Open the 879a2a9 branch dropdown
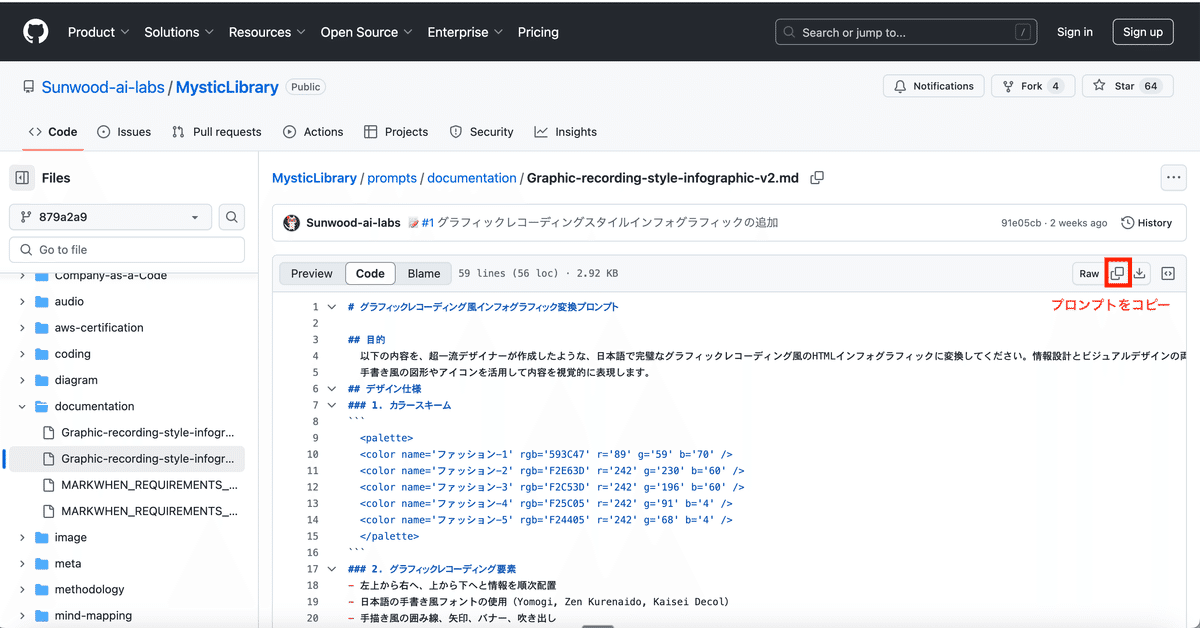1200x628 pixels. (x=110, y=217)
